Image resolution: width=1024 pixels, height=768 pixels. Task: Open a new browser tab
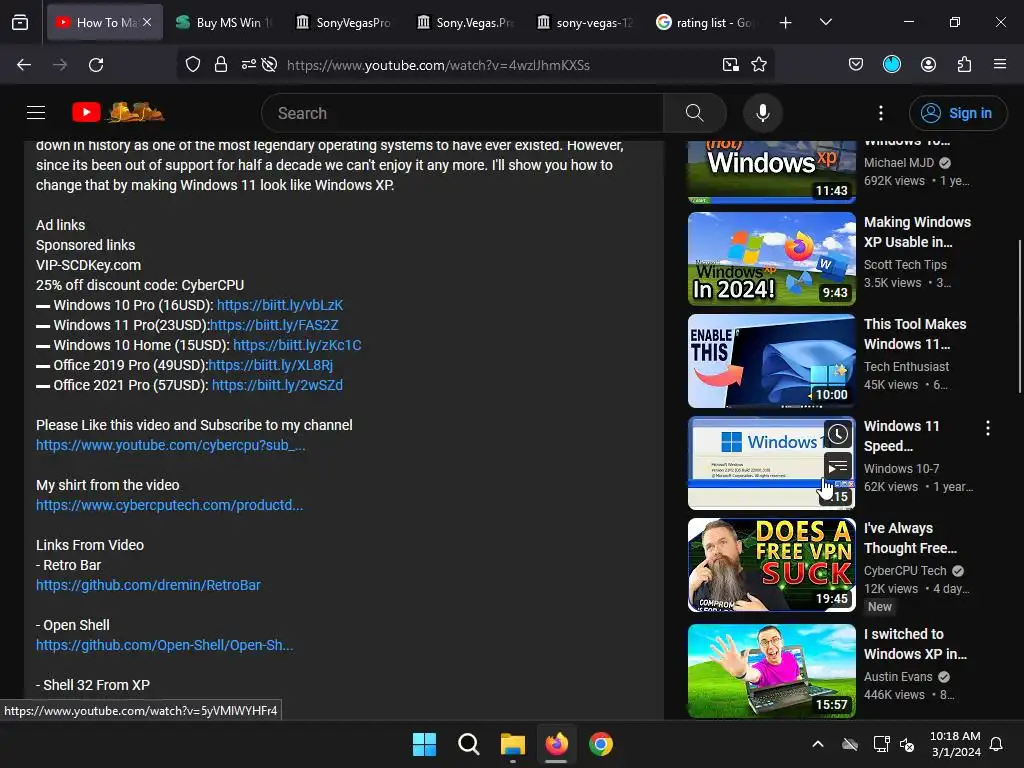pos(786,22)
